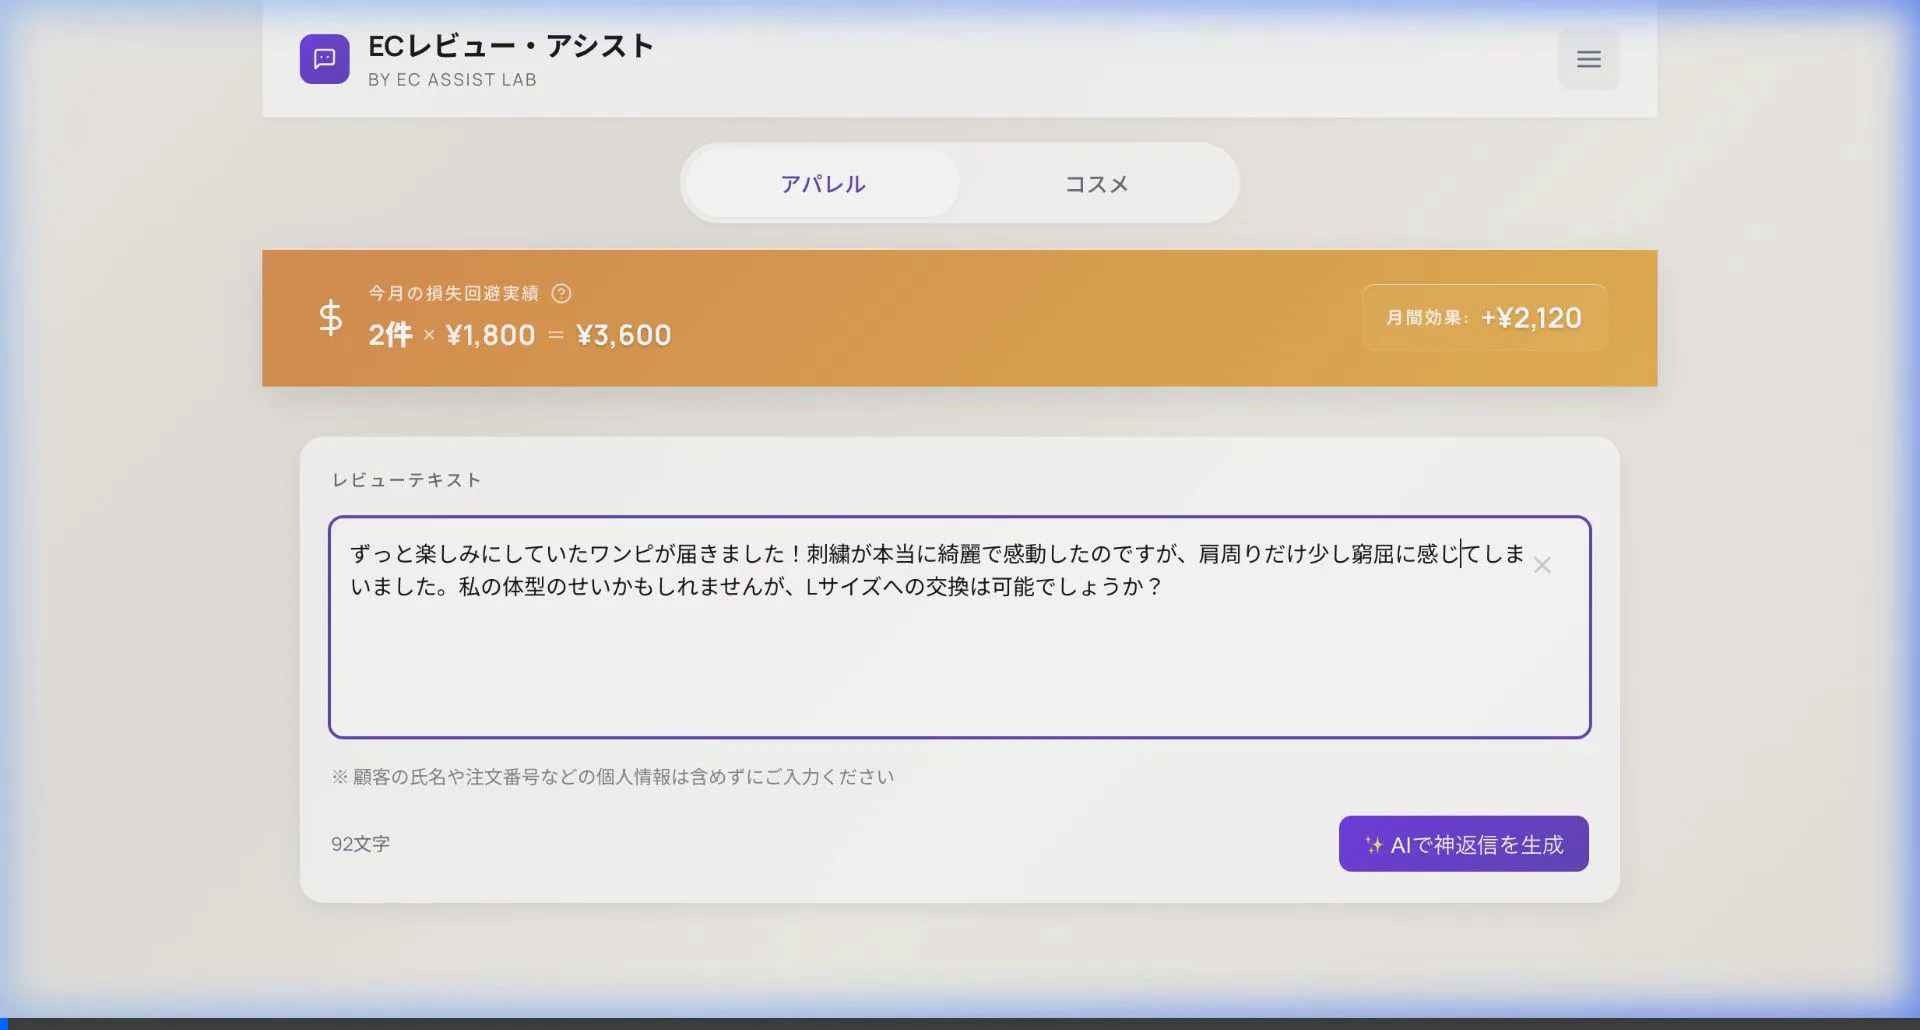Click the BY EC ASSIST LAB label
The image size is (1920, 1030).
pos(453,79)
